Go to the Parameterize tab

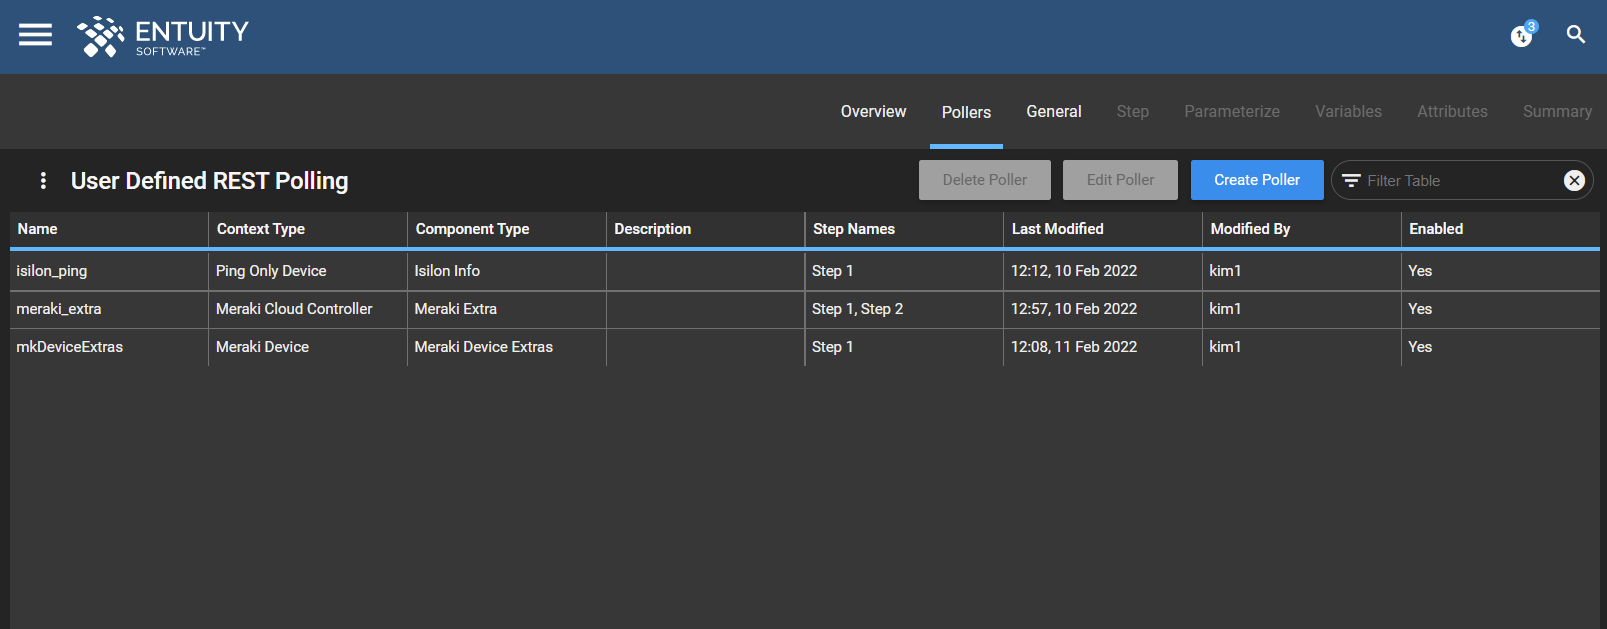(1232, 112)
